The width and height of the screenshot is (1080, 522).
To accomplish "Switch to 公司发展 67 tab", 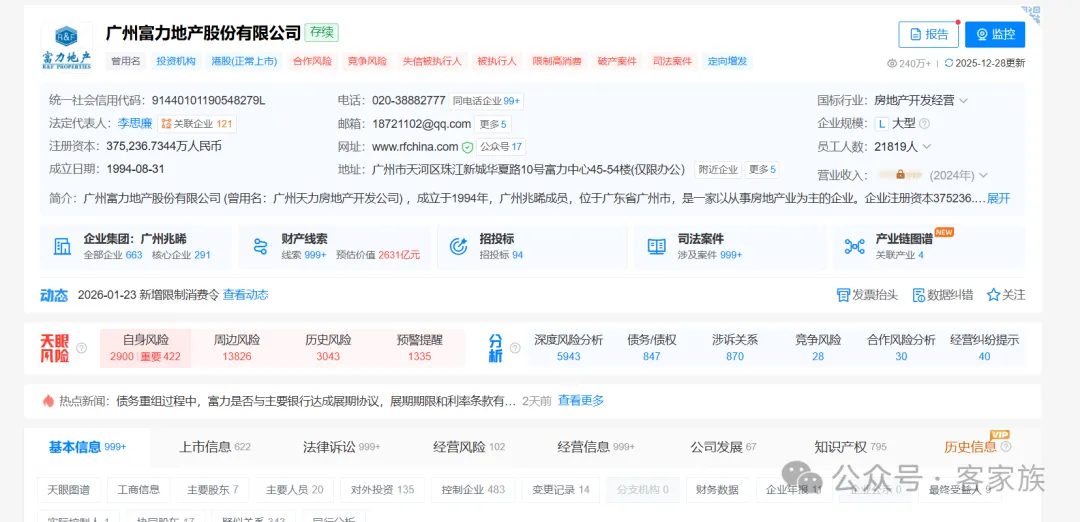I will point(723,447).
